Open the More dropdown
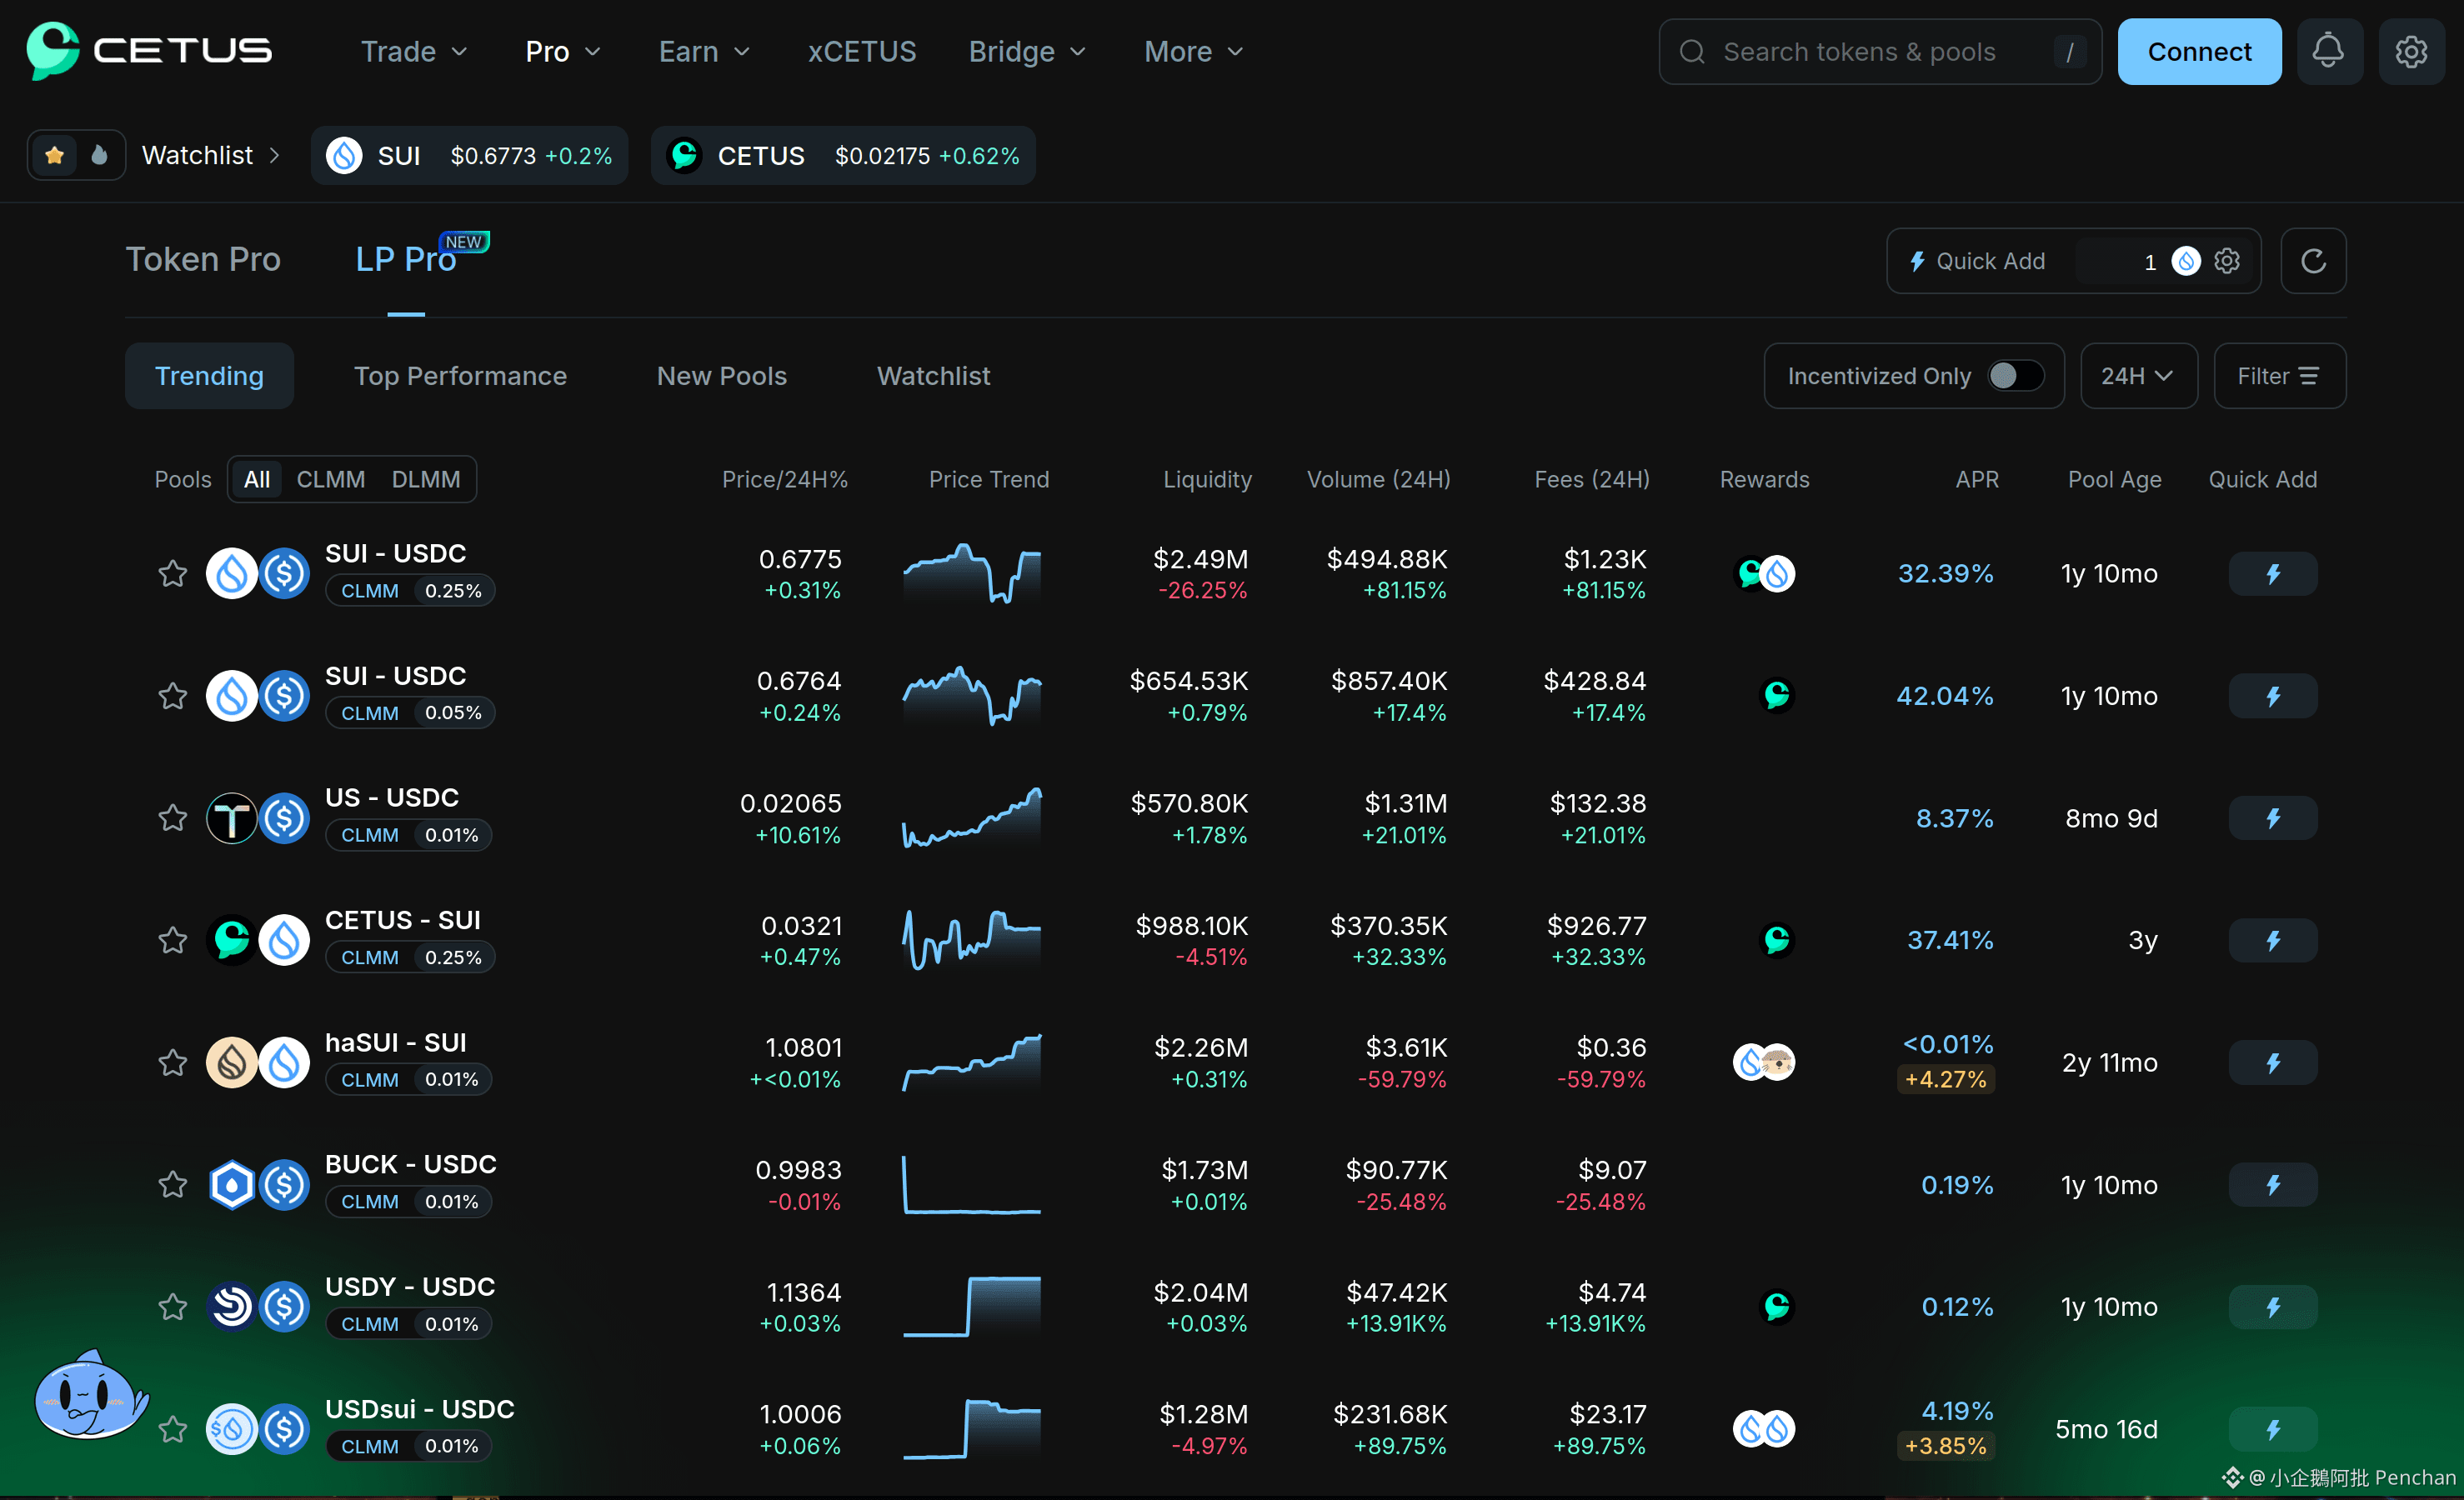 [x=1194, y=51]
